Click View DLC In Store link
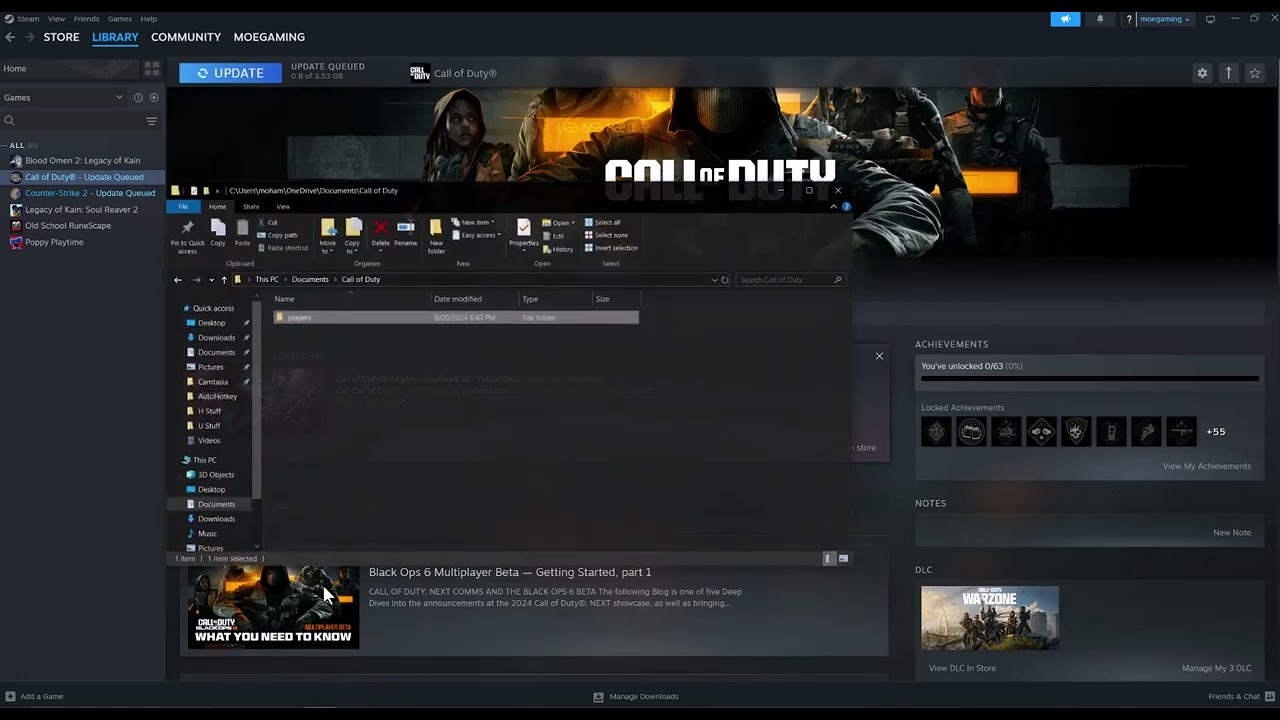The height and width of the screenshot is (720, 1280). [962, 668]
